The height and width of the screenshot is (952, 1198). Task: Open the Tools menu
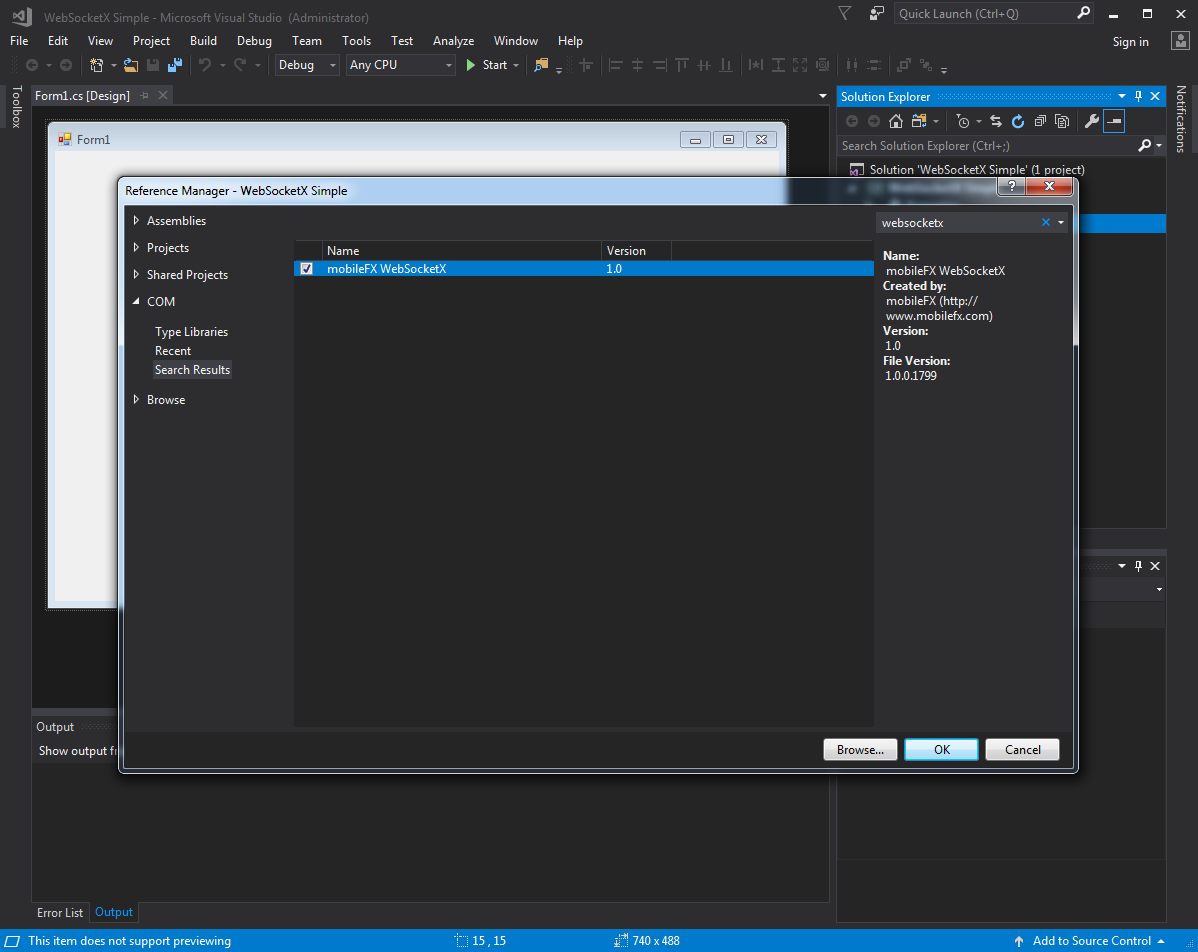coord(356,41)
